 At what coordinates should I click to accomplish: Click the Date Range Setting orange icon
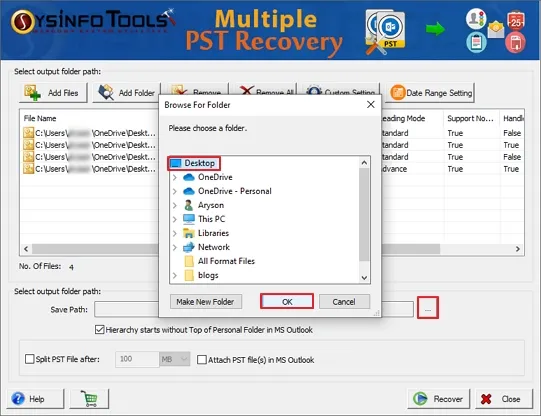point(397,92)
